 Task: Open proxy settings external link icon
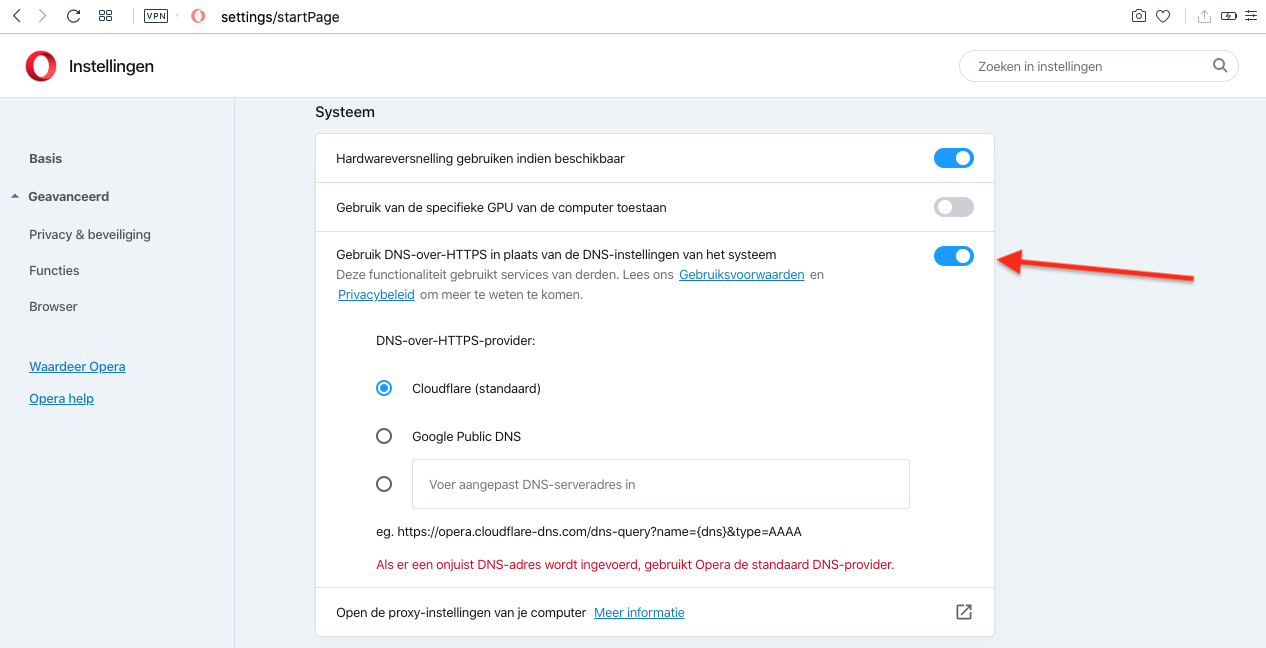coord(964,612)
